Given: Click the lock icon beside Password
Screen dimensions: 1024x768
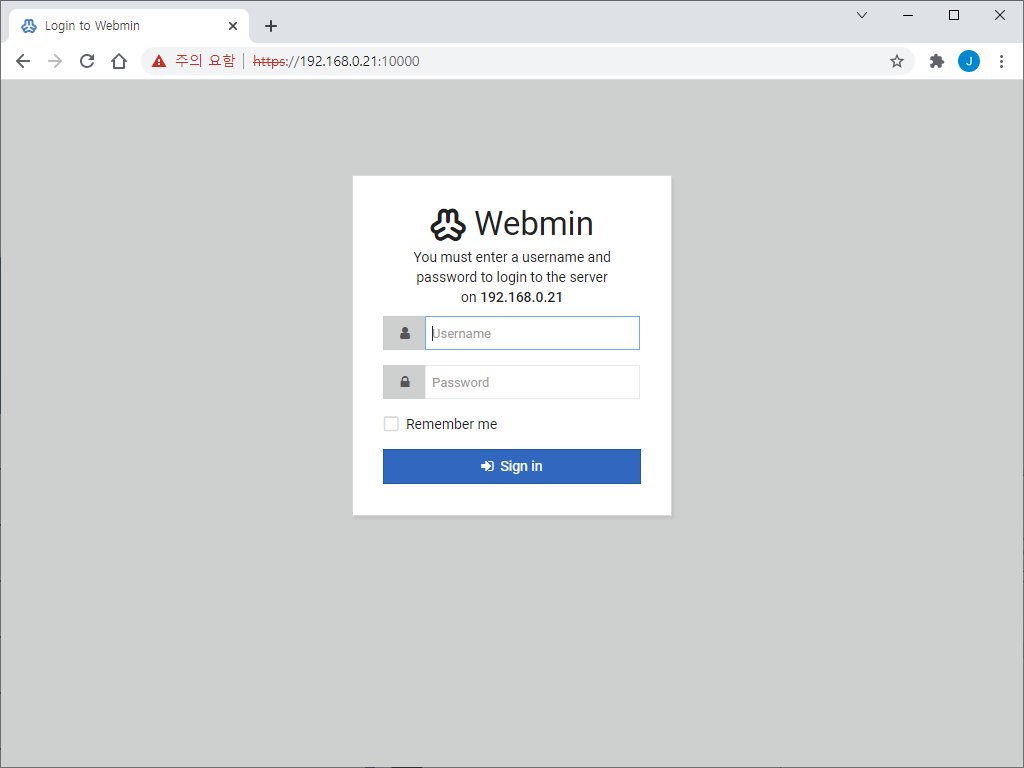Looking at the screenshot, I should tap(404, 382).
